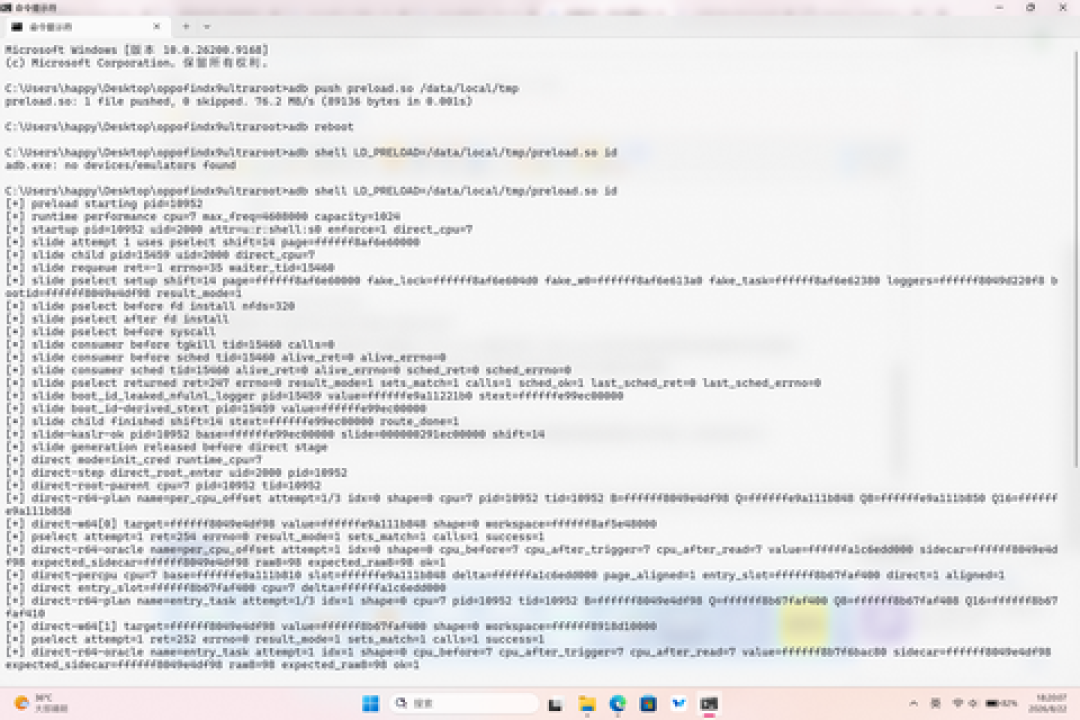
Task: Open the blue bird app in taskbar
Action: (679, 703)
